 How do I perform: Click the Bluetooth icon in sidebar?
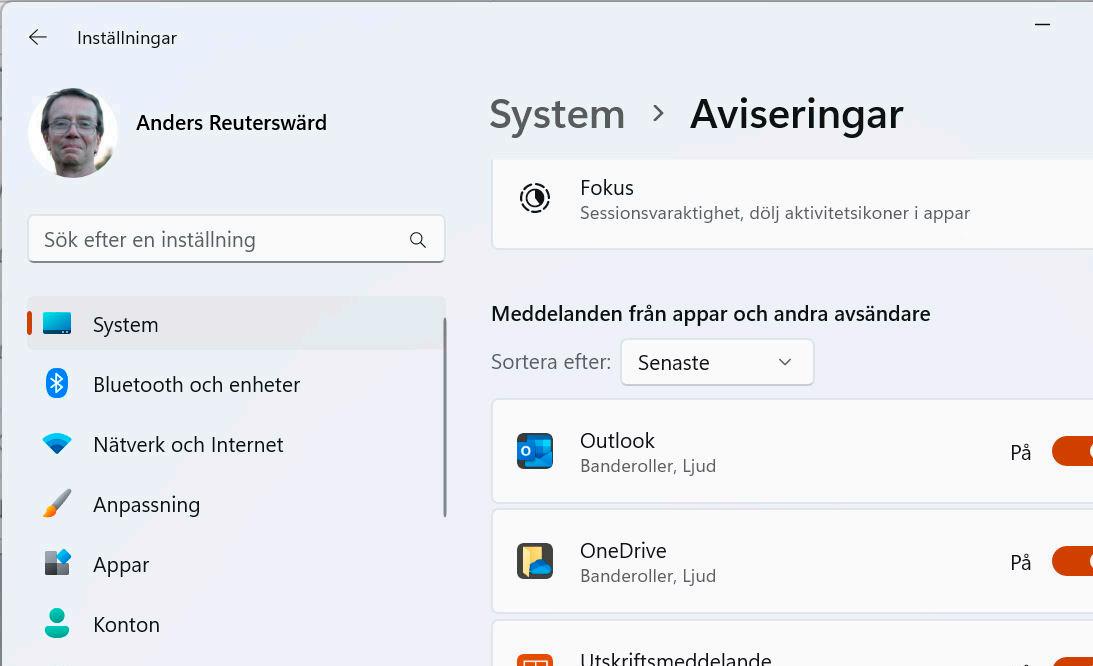(x=57, y=384)
